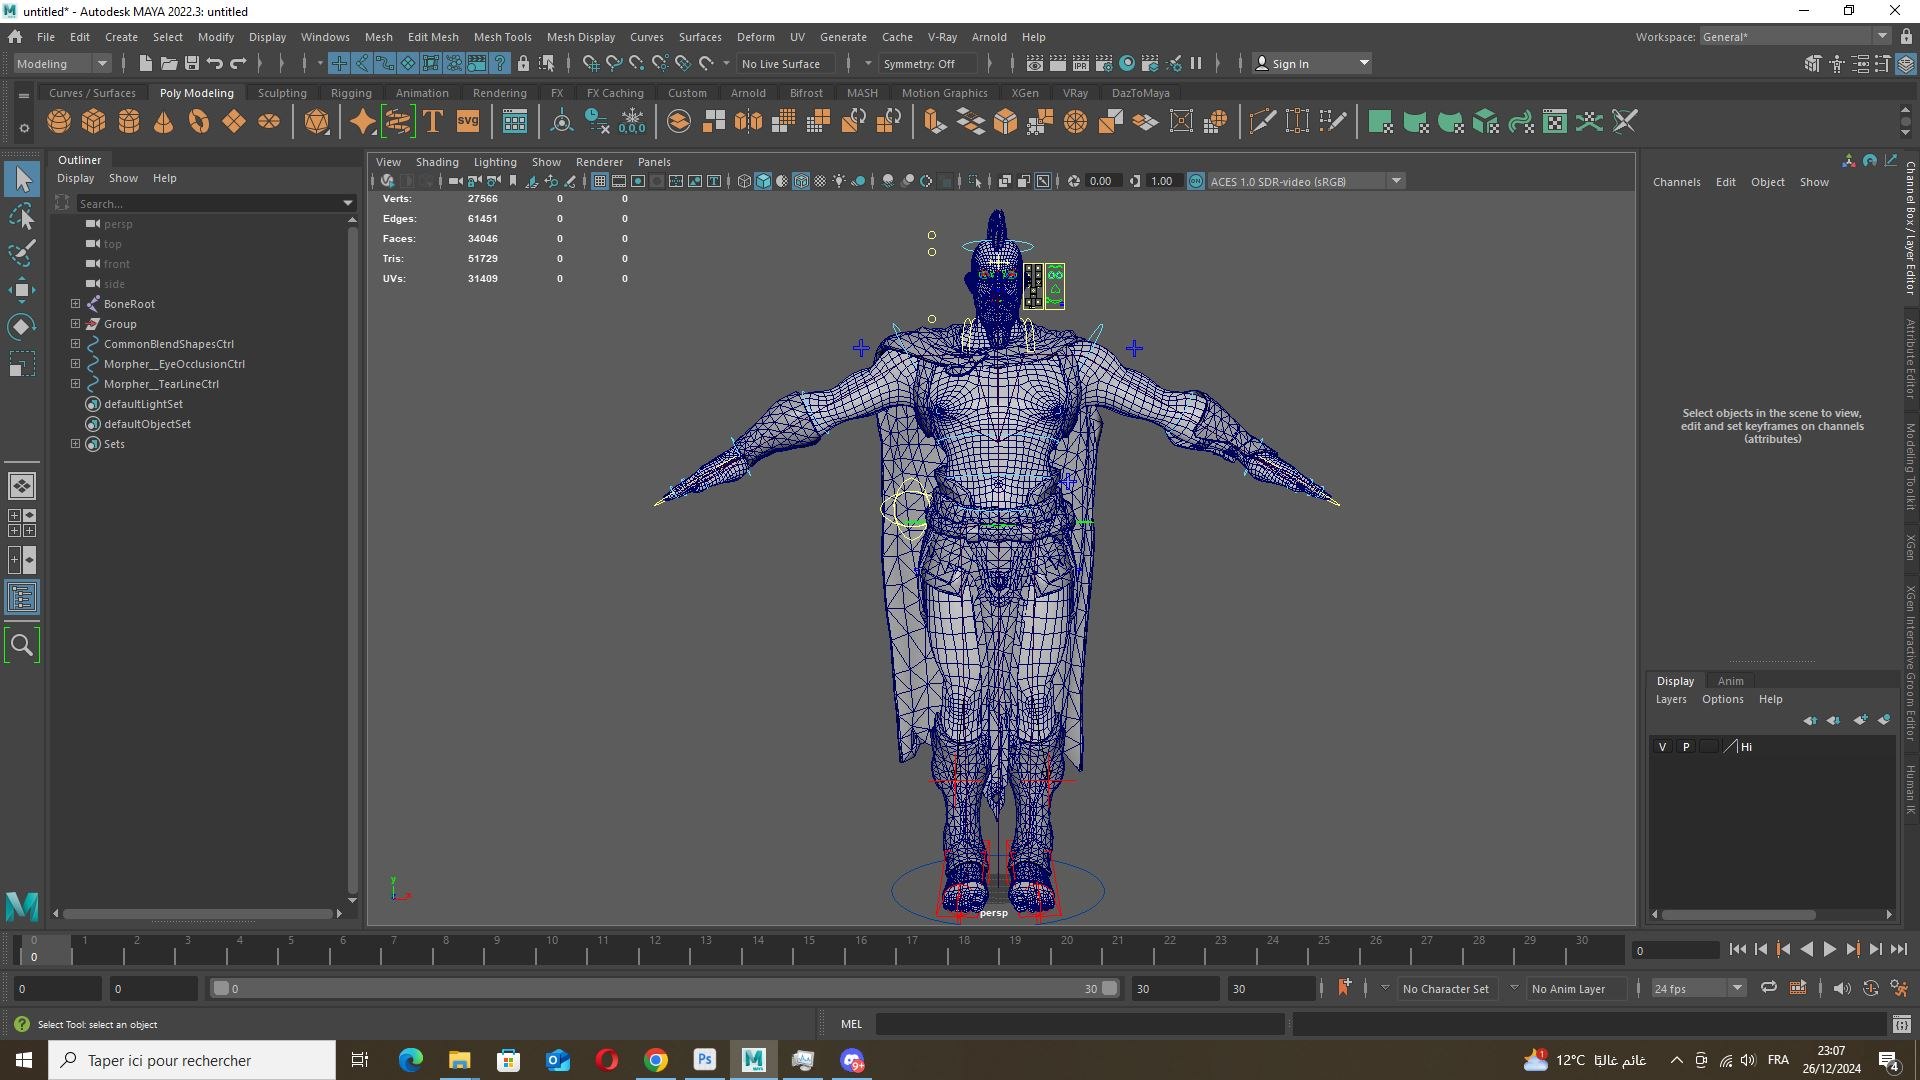The image size is (1920, 1080).
Task: Open the Script Editor button
Action: [x=1901, y=1024]
